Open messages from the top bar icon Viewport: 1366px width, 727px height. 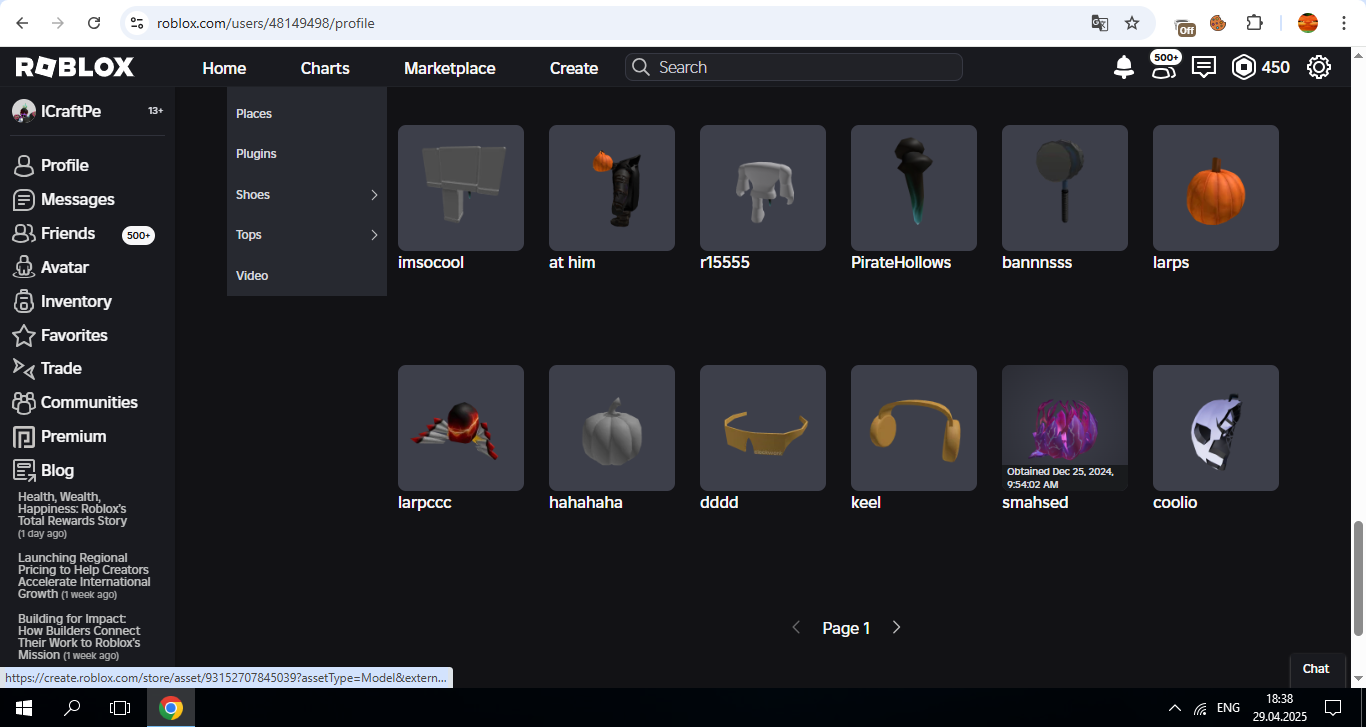1203,67
